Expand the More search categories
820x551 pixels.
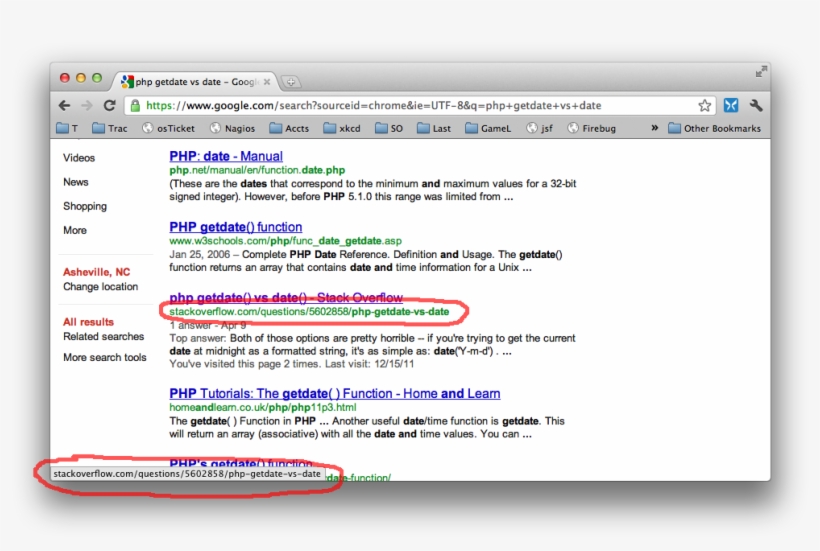(x=75, y=230)
